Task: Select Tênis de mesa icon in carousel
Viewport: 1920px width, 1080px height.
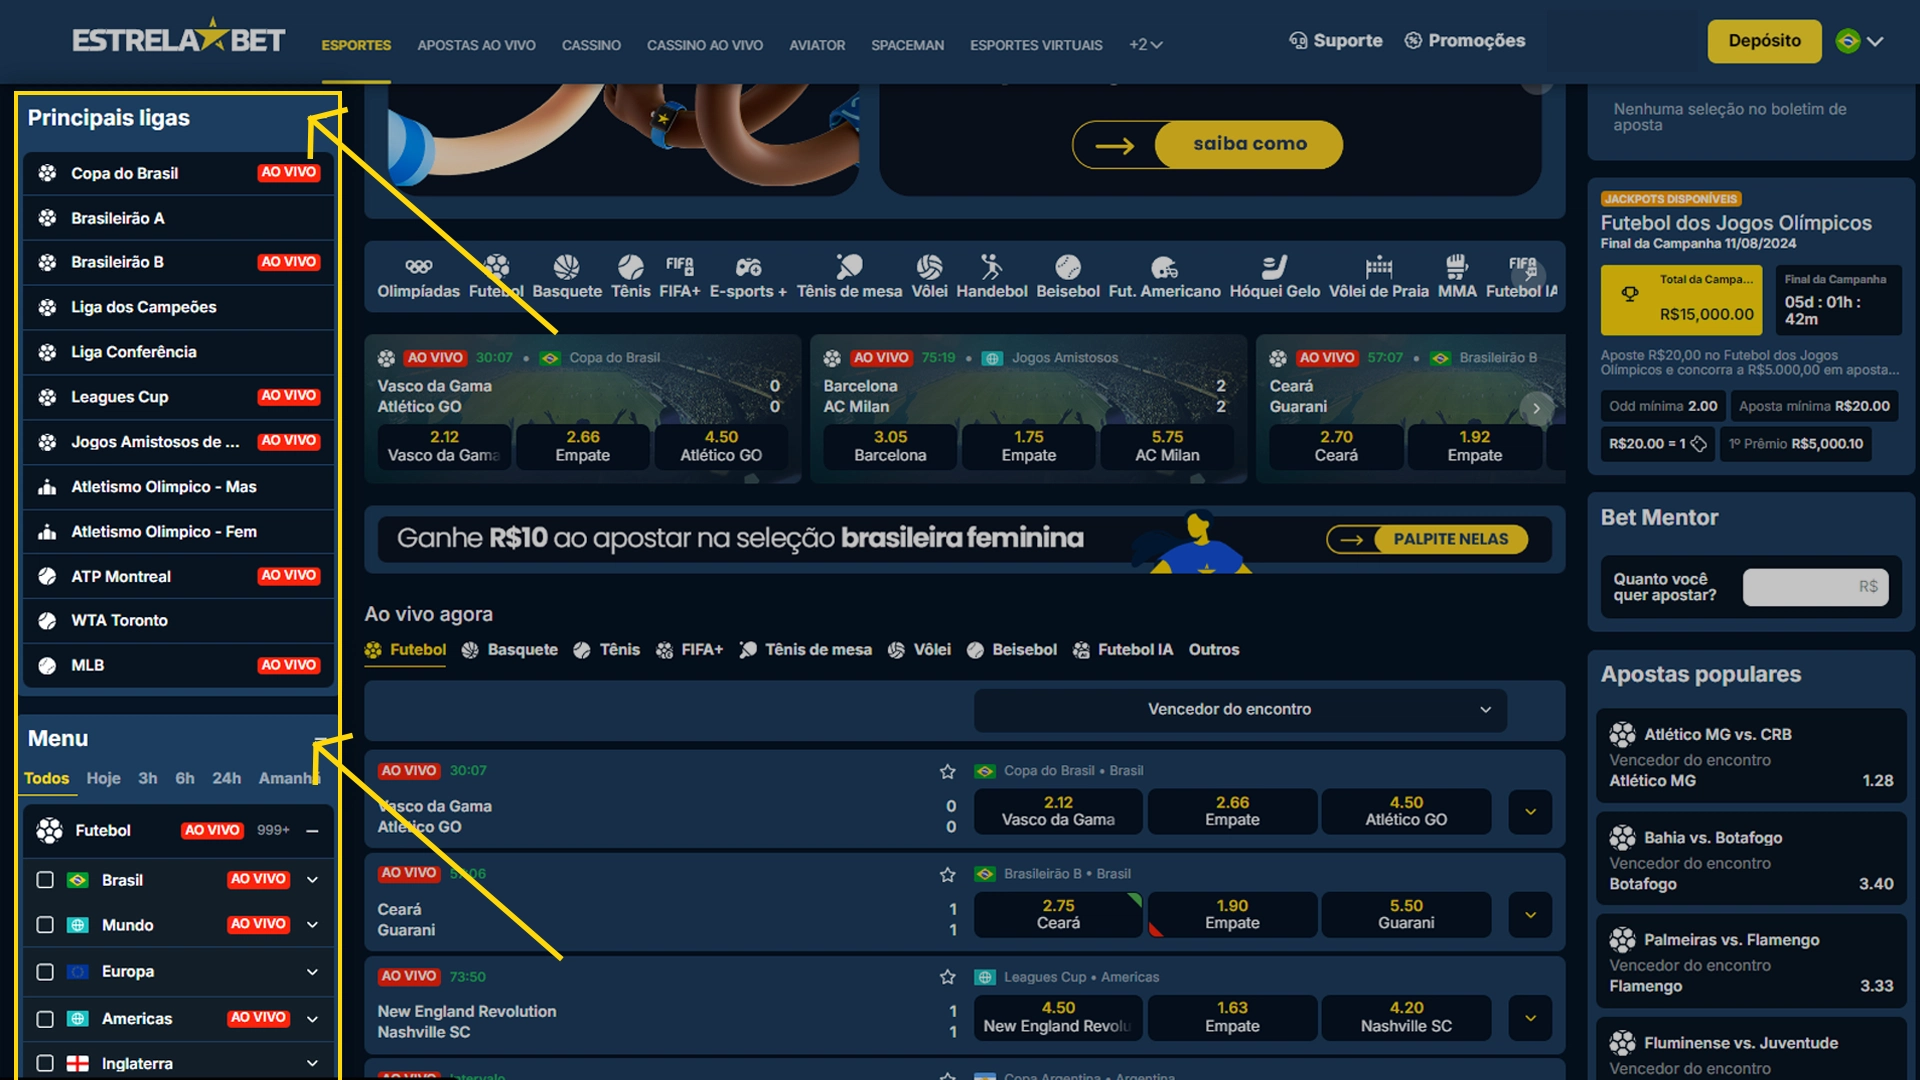Action: (849, 276)
